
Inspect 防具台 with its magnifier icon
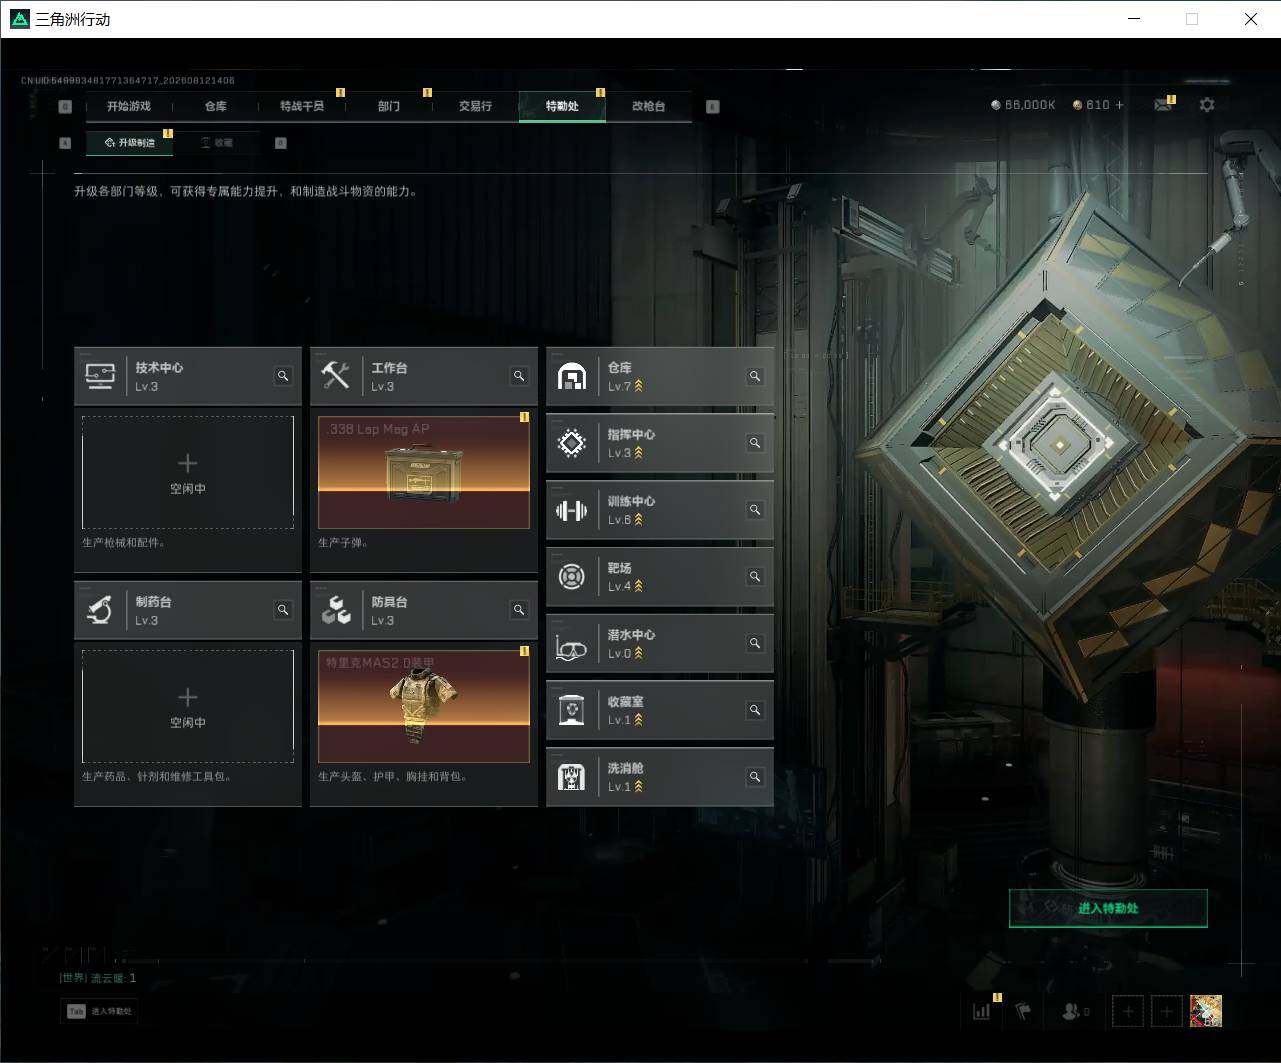pyautogui.click(x=519, y=610)
